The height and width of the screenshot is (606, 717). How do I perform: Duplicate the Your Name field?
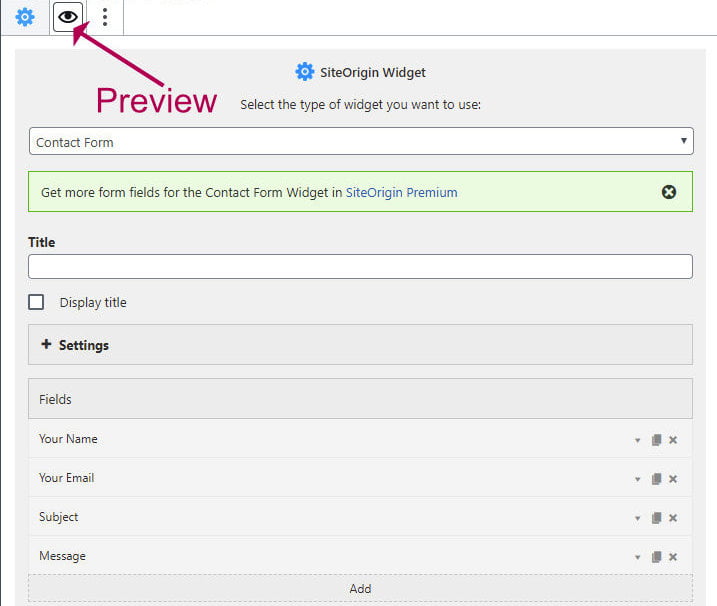[x=656, y=440]
